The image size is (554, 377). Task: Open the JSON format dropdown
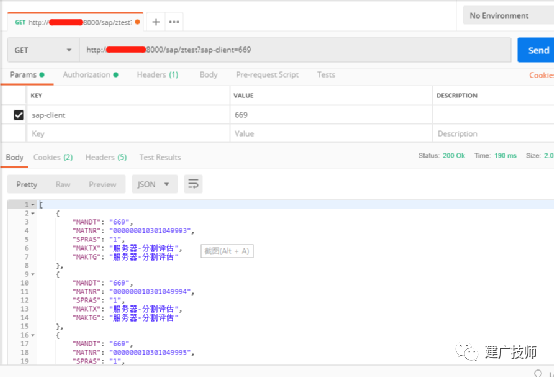tap(155, 184)
